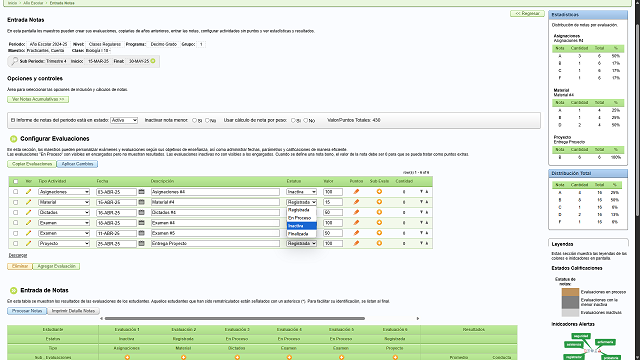Image resolution: width=640 pixels, height=360 pixels.
Task: Move Examen #4 row down with arrow
Action: [421, 223]
